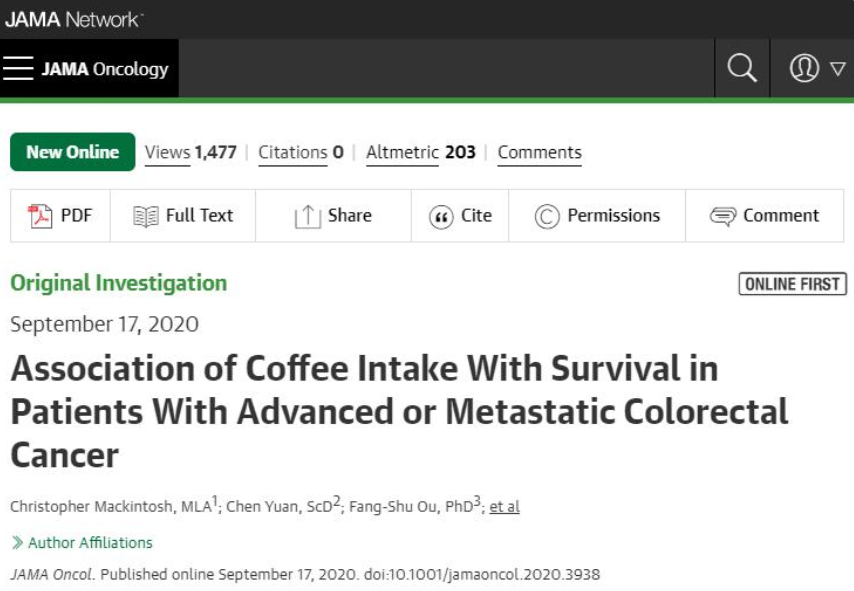854x591 pixels.
Task: Click the Permissions copyright icon
Action: coord(547,216)
